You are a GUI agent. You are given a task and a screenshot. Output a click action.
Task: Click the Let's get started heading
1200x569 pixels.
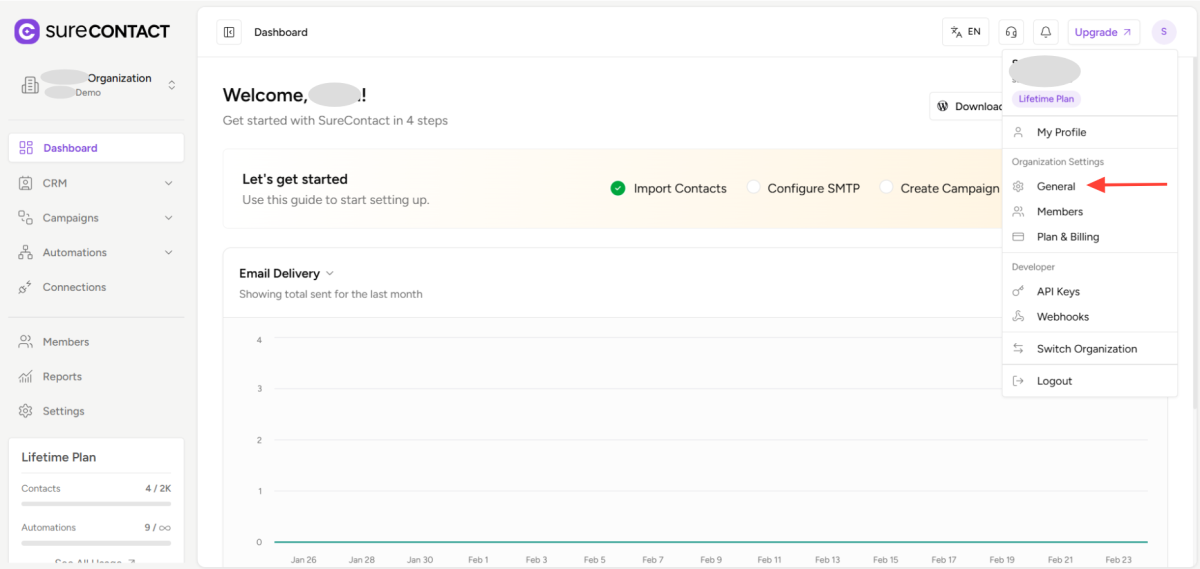pos(295,179)
